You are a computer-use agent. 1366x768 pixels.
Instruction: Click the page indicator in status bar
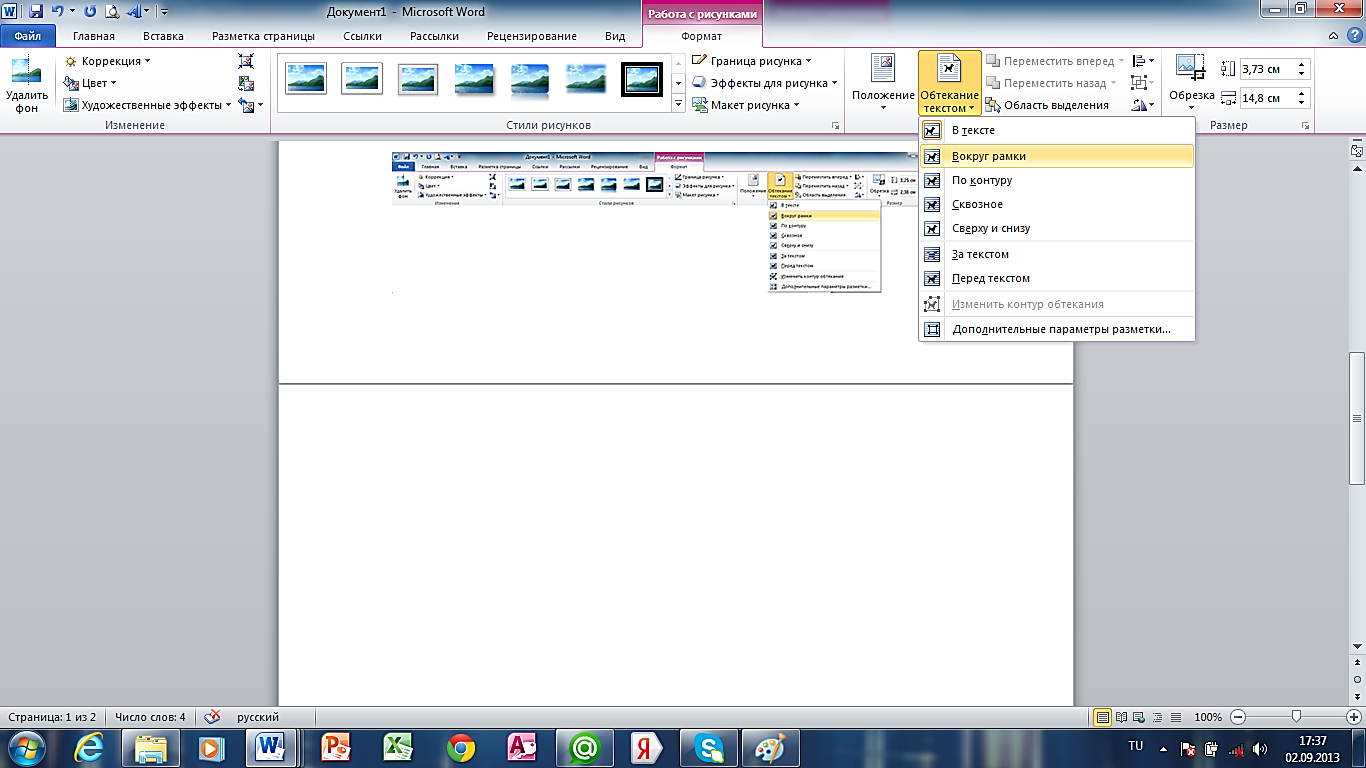coord(52,717)
